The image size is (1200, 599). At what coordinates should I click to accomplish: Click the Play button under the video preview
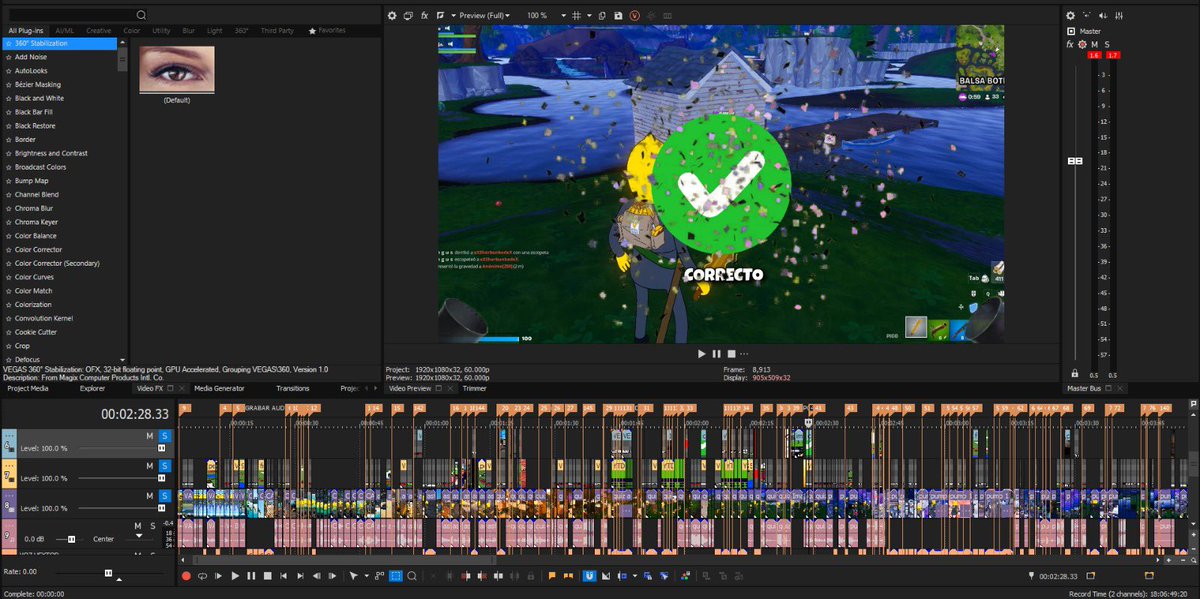[702, 354]
